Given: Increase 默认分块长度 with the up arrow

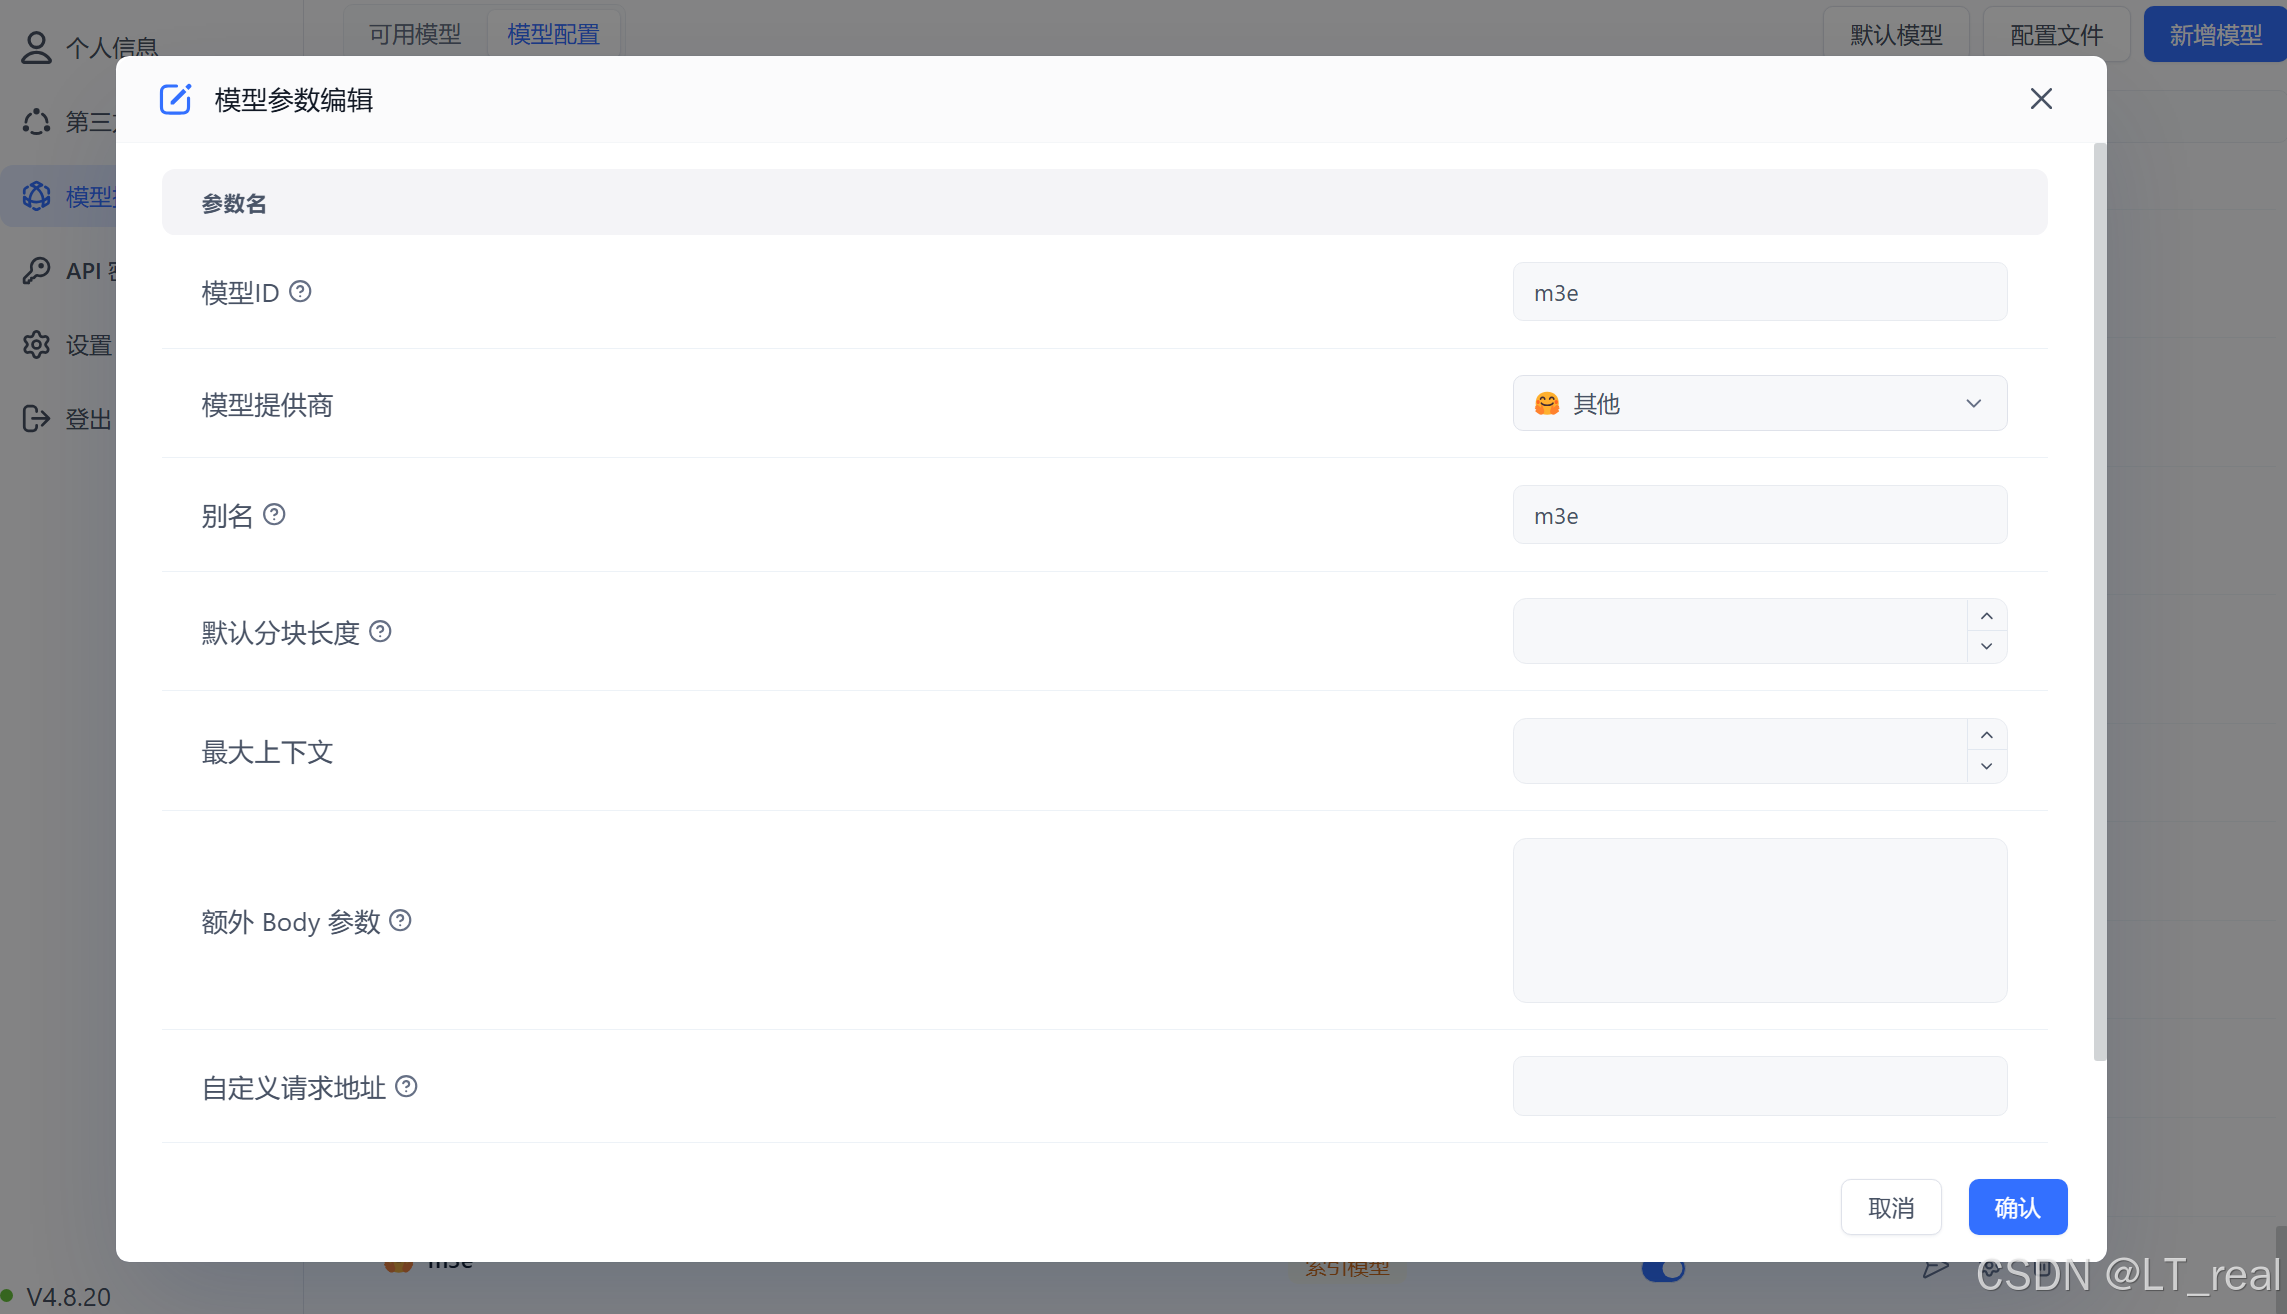Looking at the screenshot, I should coord(1986,616).
